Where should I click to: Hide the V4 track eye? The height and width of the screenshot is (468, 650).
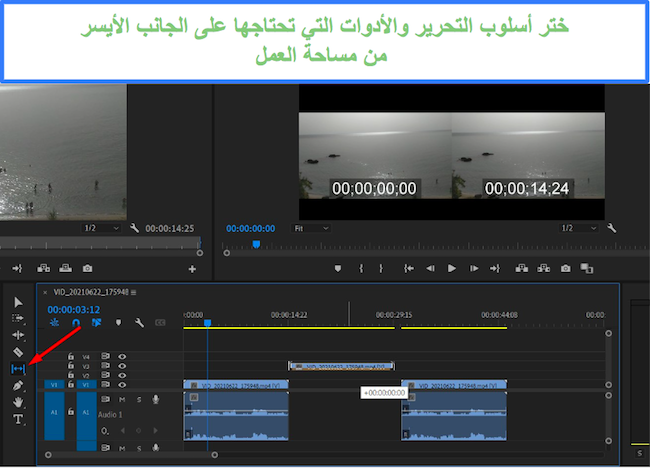pyautogui.click(x=122, y=356)
